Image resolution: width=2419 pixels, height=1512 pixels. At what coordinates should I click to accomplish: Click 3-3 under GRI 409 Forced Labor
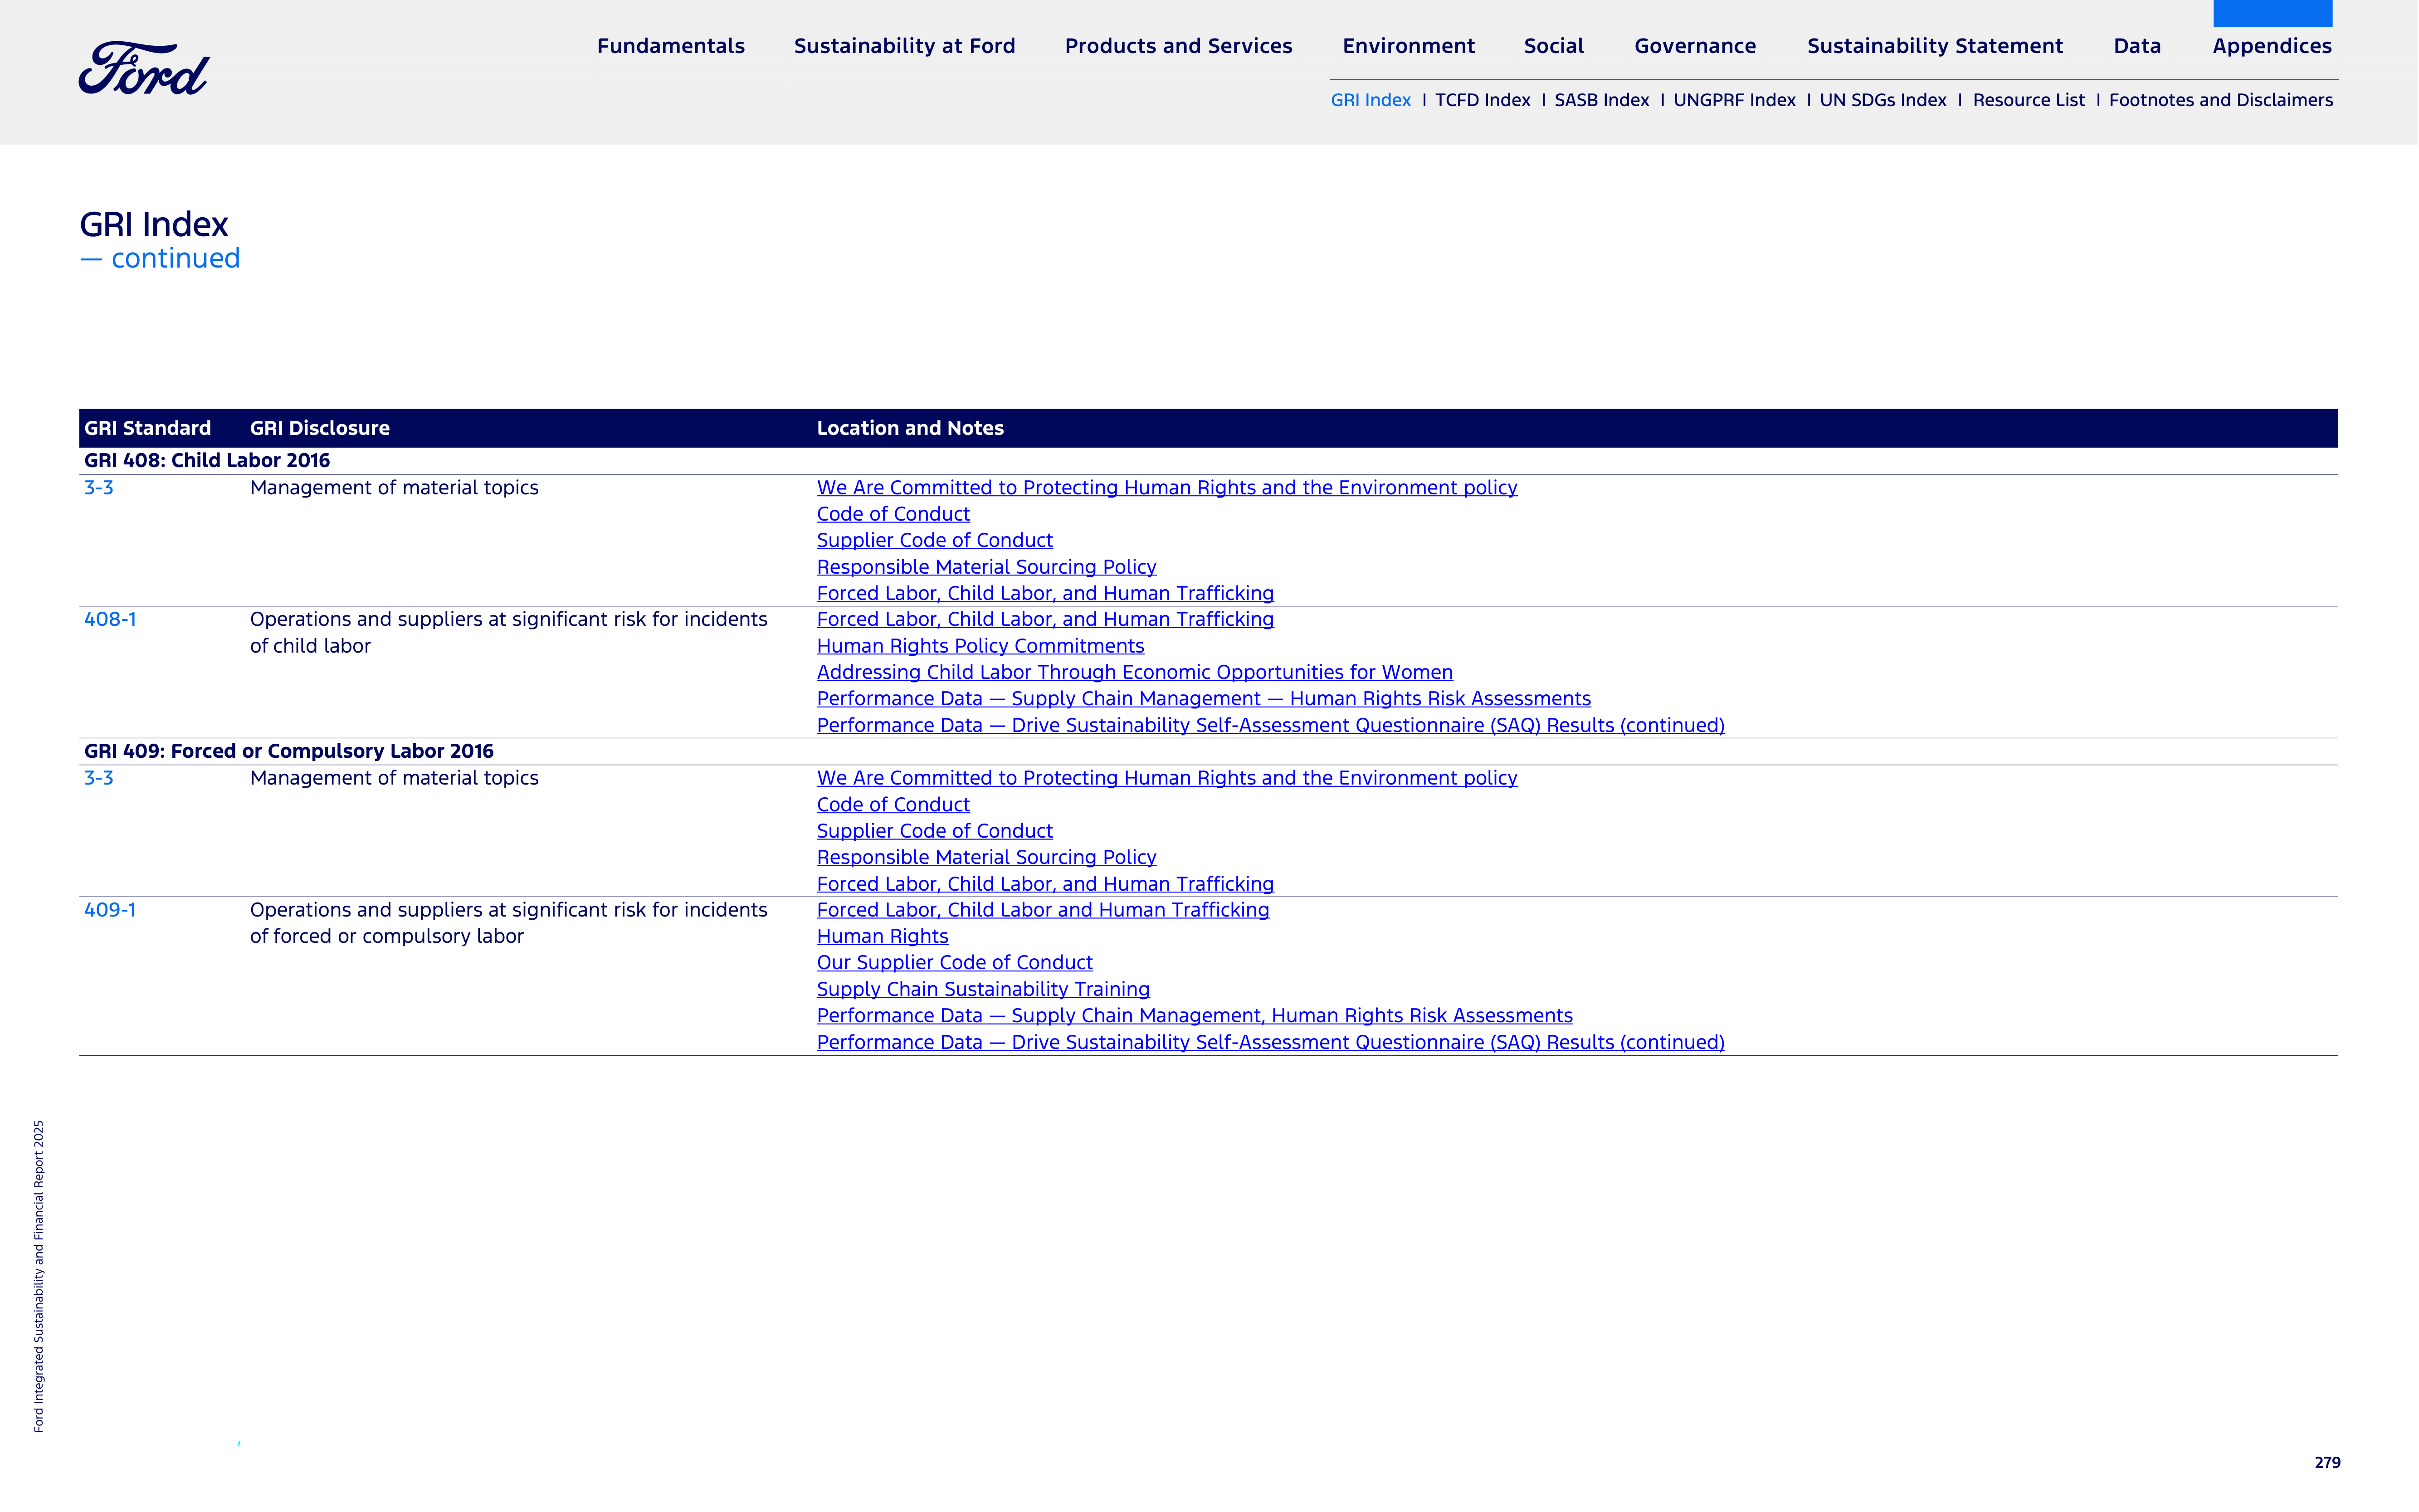[99, 778]
